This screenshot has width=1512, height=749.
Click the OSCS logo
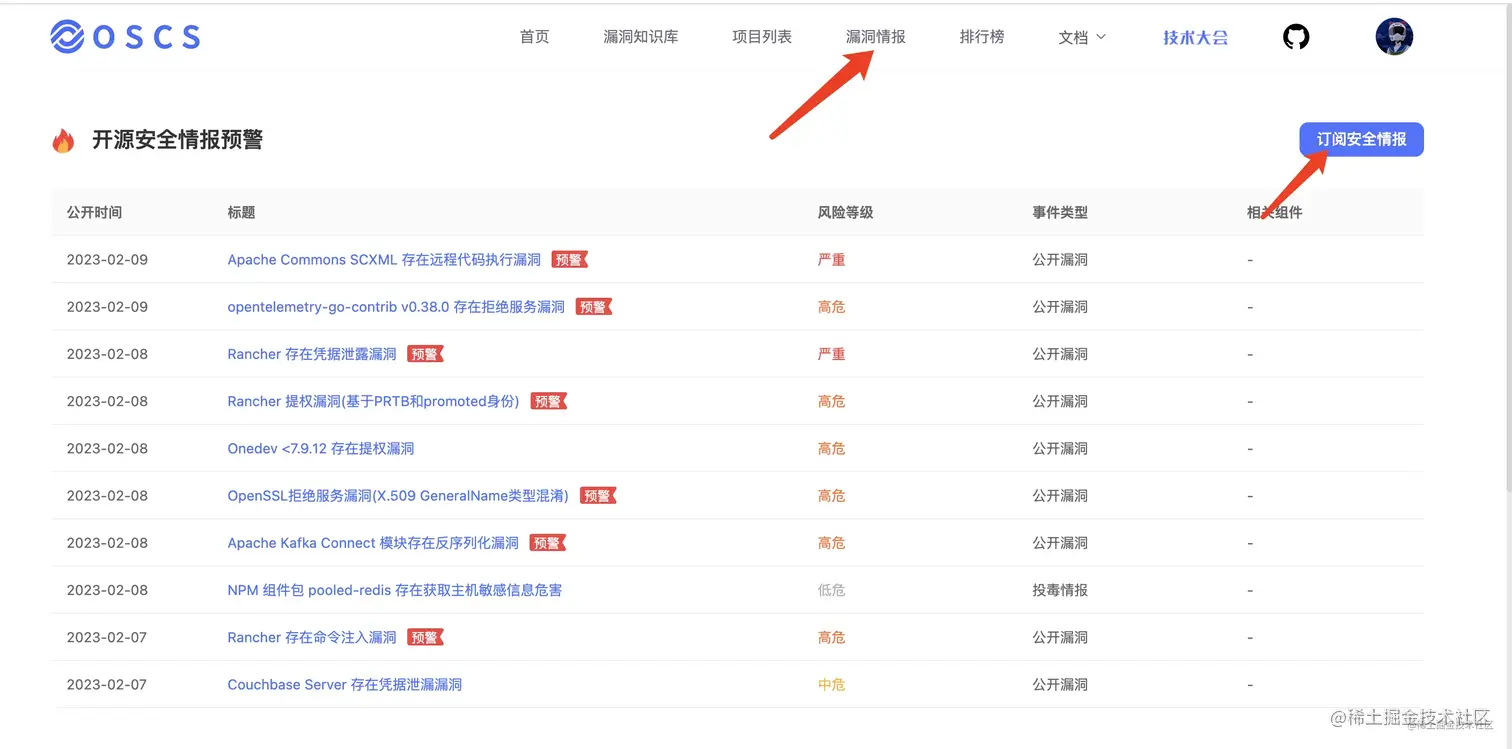click(125, 37)
